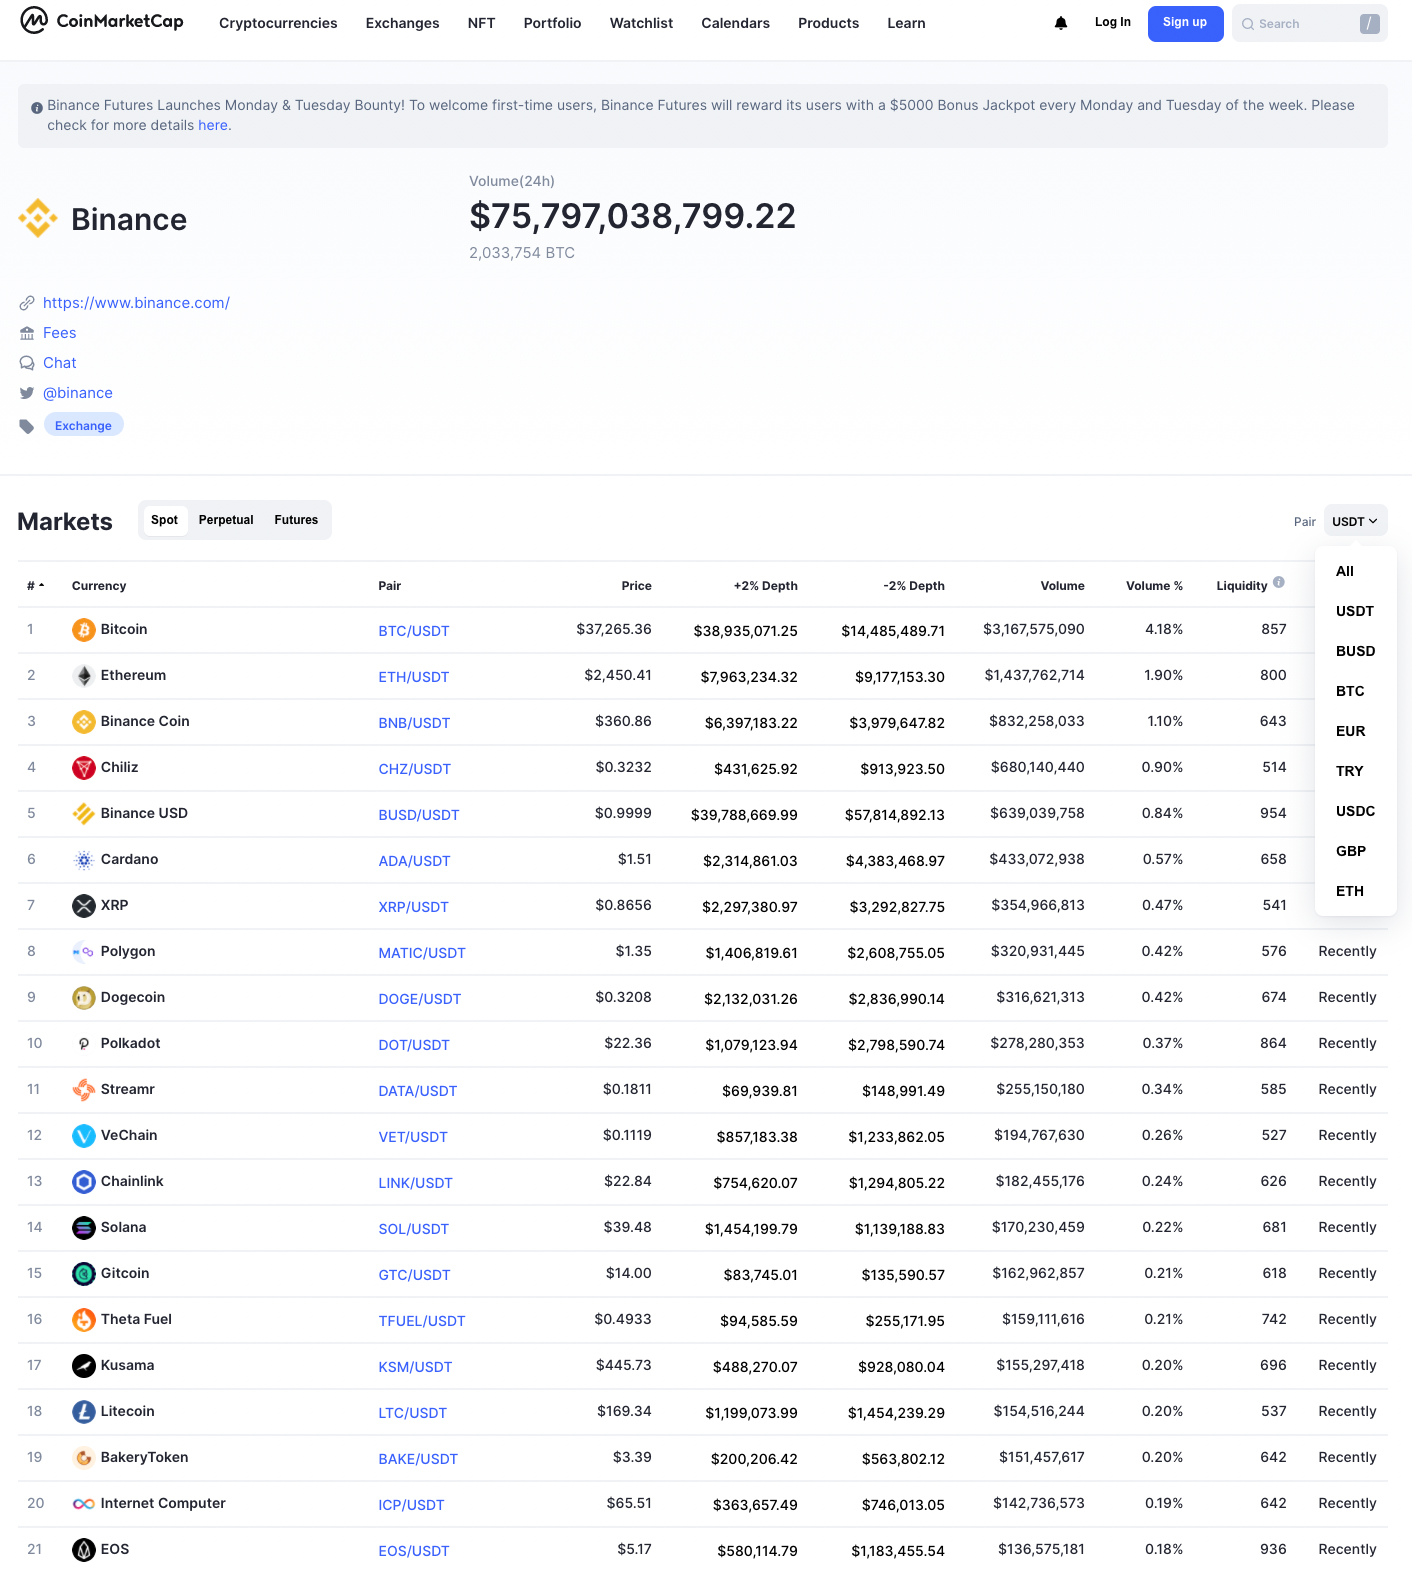Click the Chainlink coin icon

click(84, 1182)
